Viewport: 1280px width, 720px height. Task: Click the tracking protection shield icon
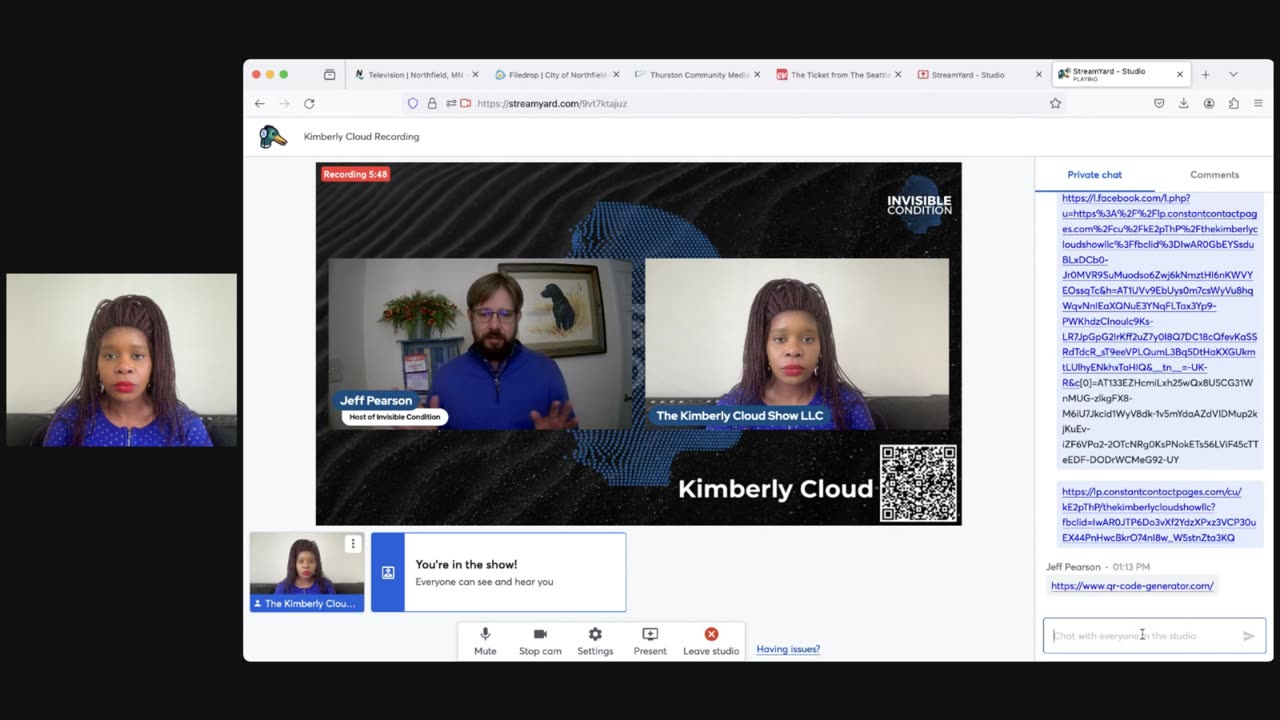[412, 103]
